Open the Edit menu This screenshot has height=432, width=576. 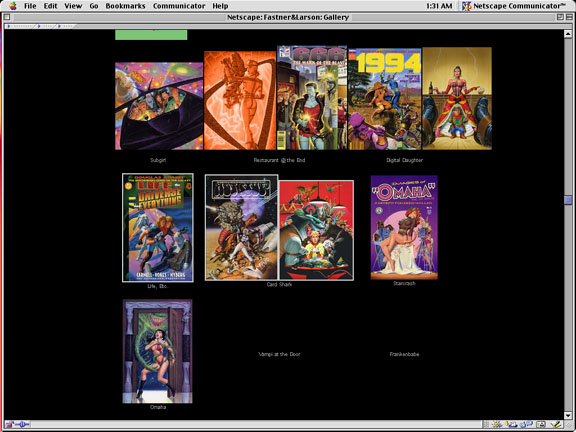(x=50, y=6)
